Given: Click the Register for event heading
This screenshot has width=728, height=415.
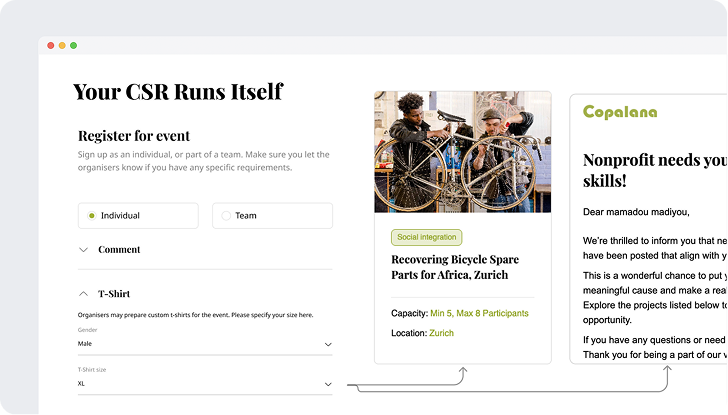Looking at the screenshot, I should coord(134,136).
